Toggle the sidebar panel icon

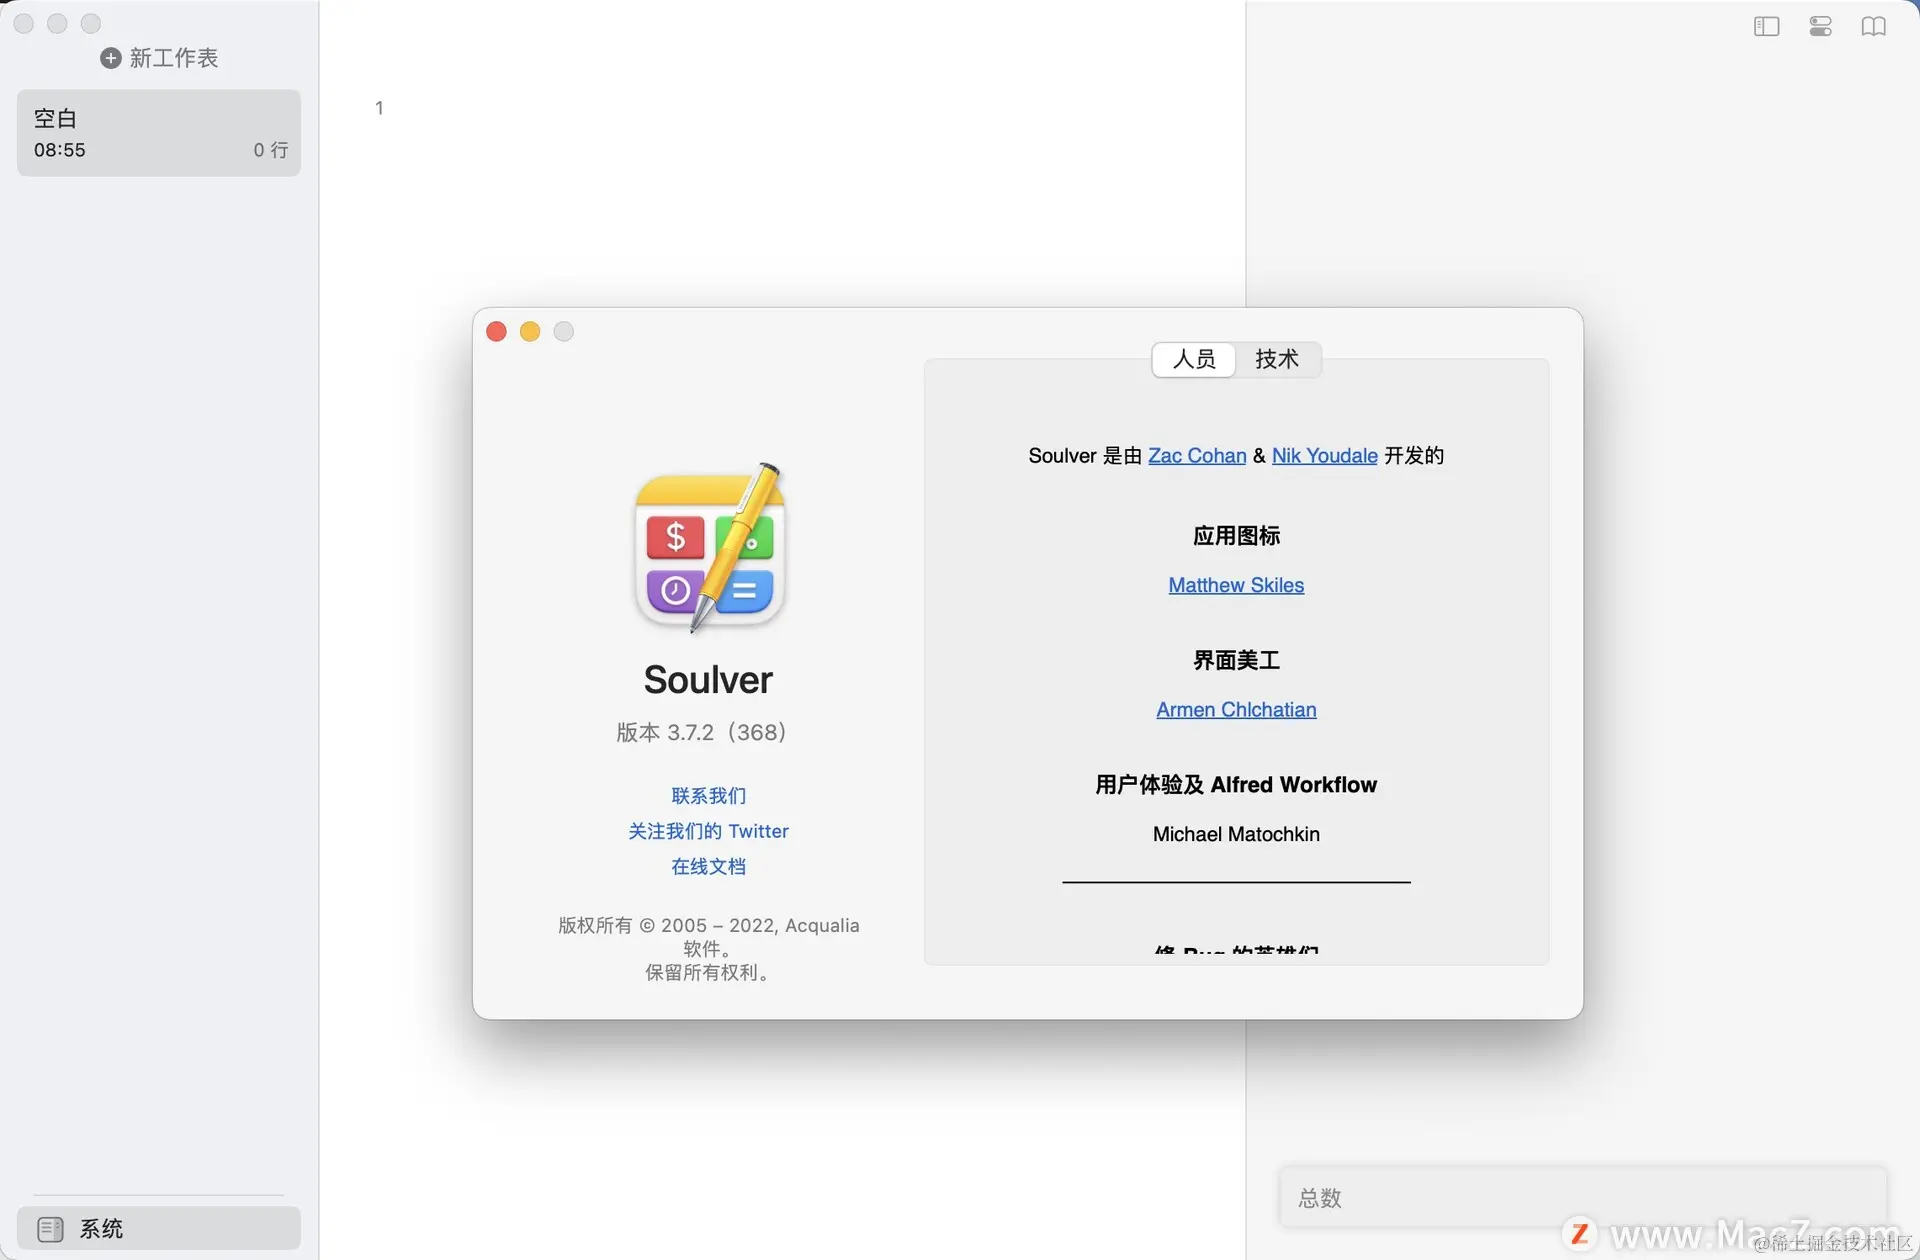click(x=1766, y=27)
